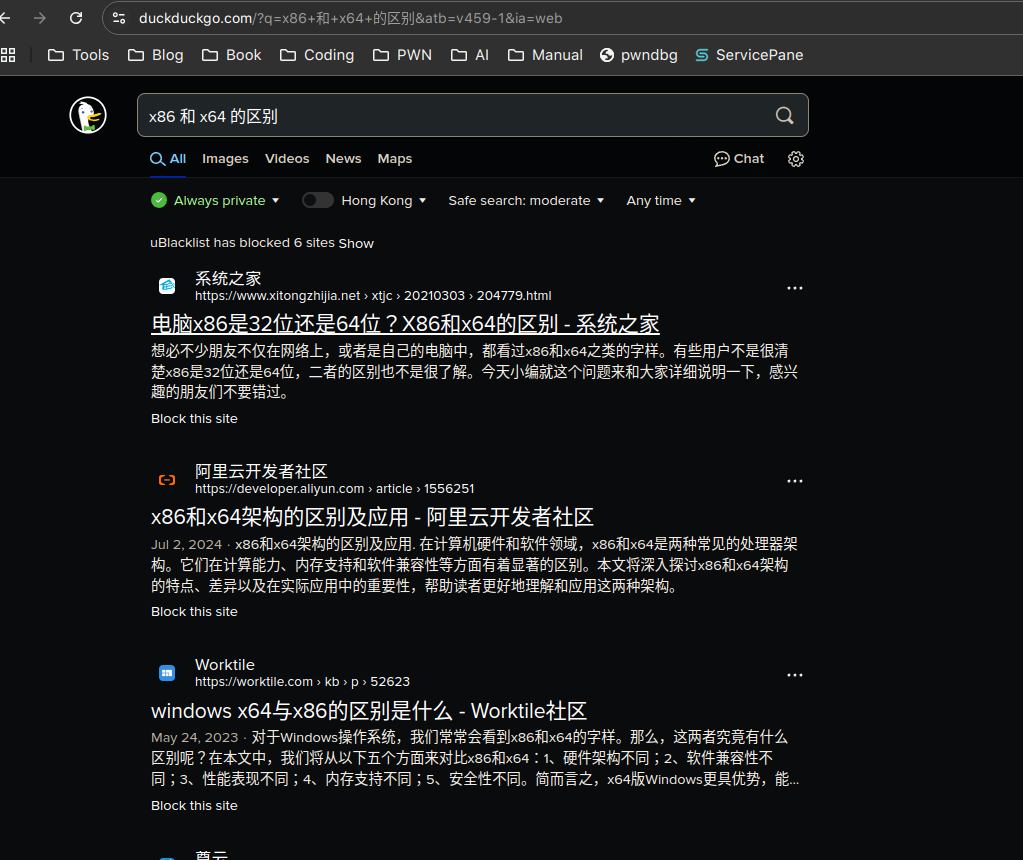This screenshot has height=860, width=1023.
Task: Click the xitongzhijia.net result URL
Action: click(x=373, y=296)
